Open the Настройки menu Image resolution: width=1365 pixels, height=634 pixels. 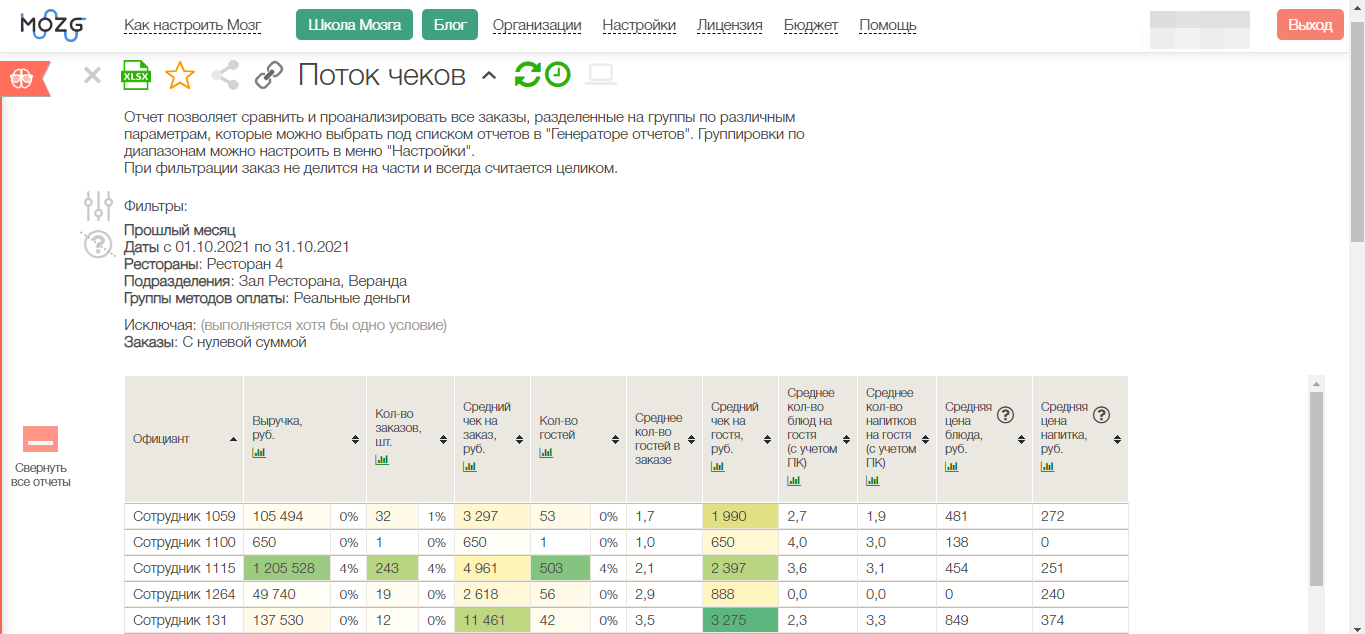[x=639, y=25]
